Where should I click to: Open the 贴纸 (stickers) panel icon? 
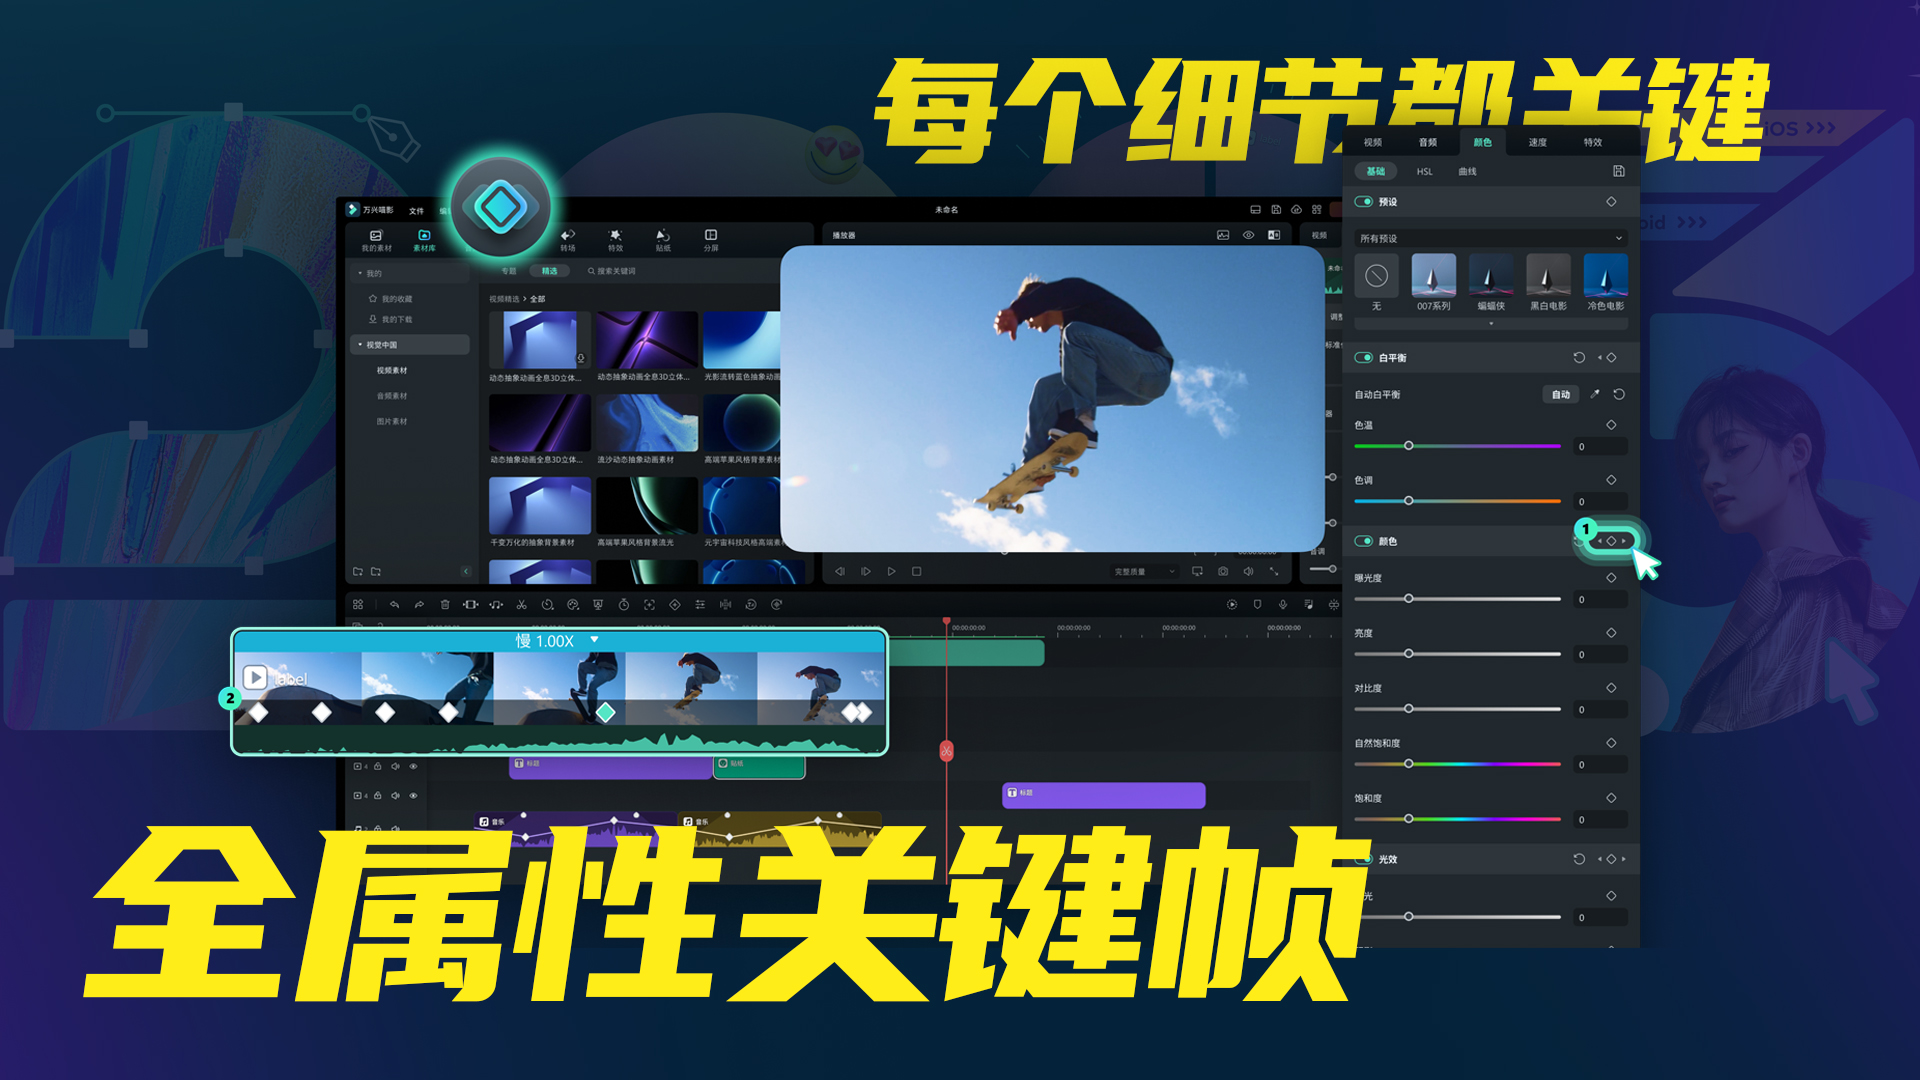[662, 238]
